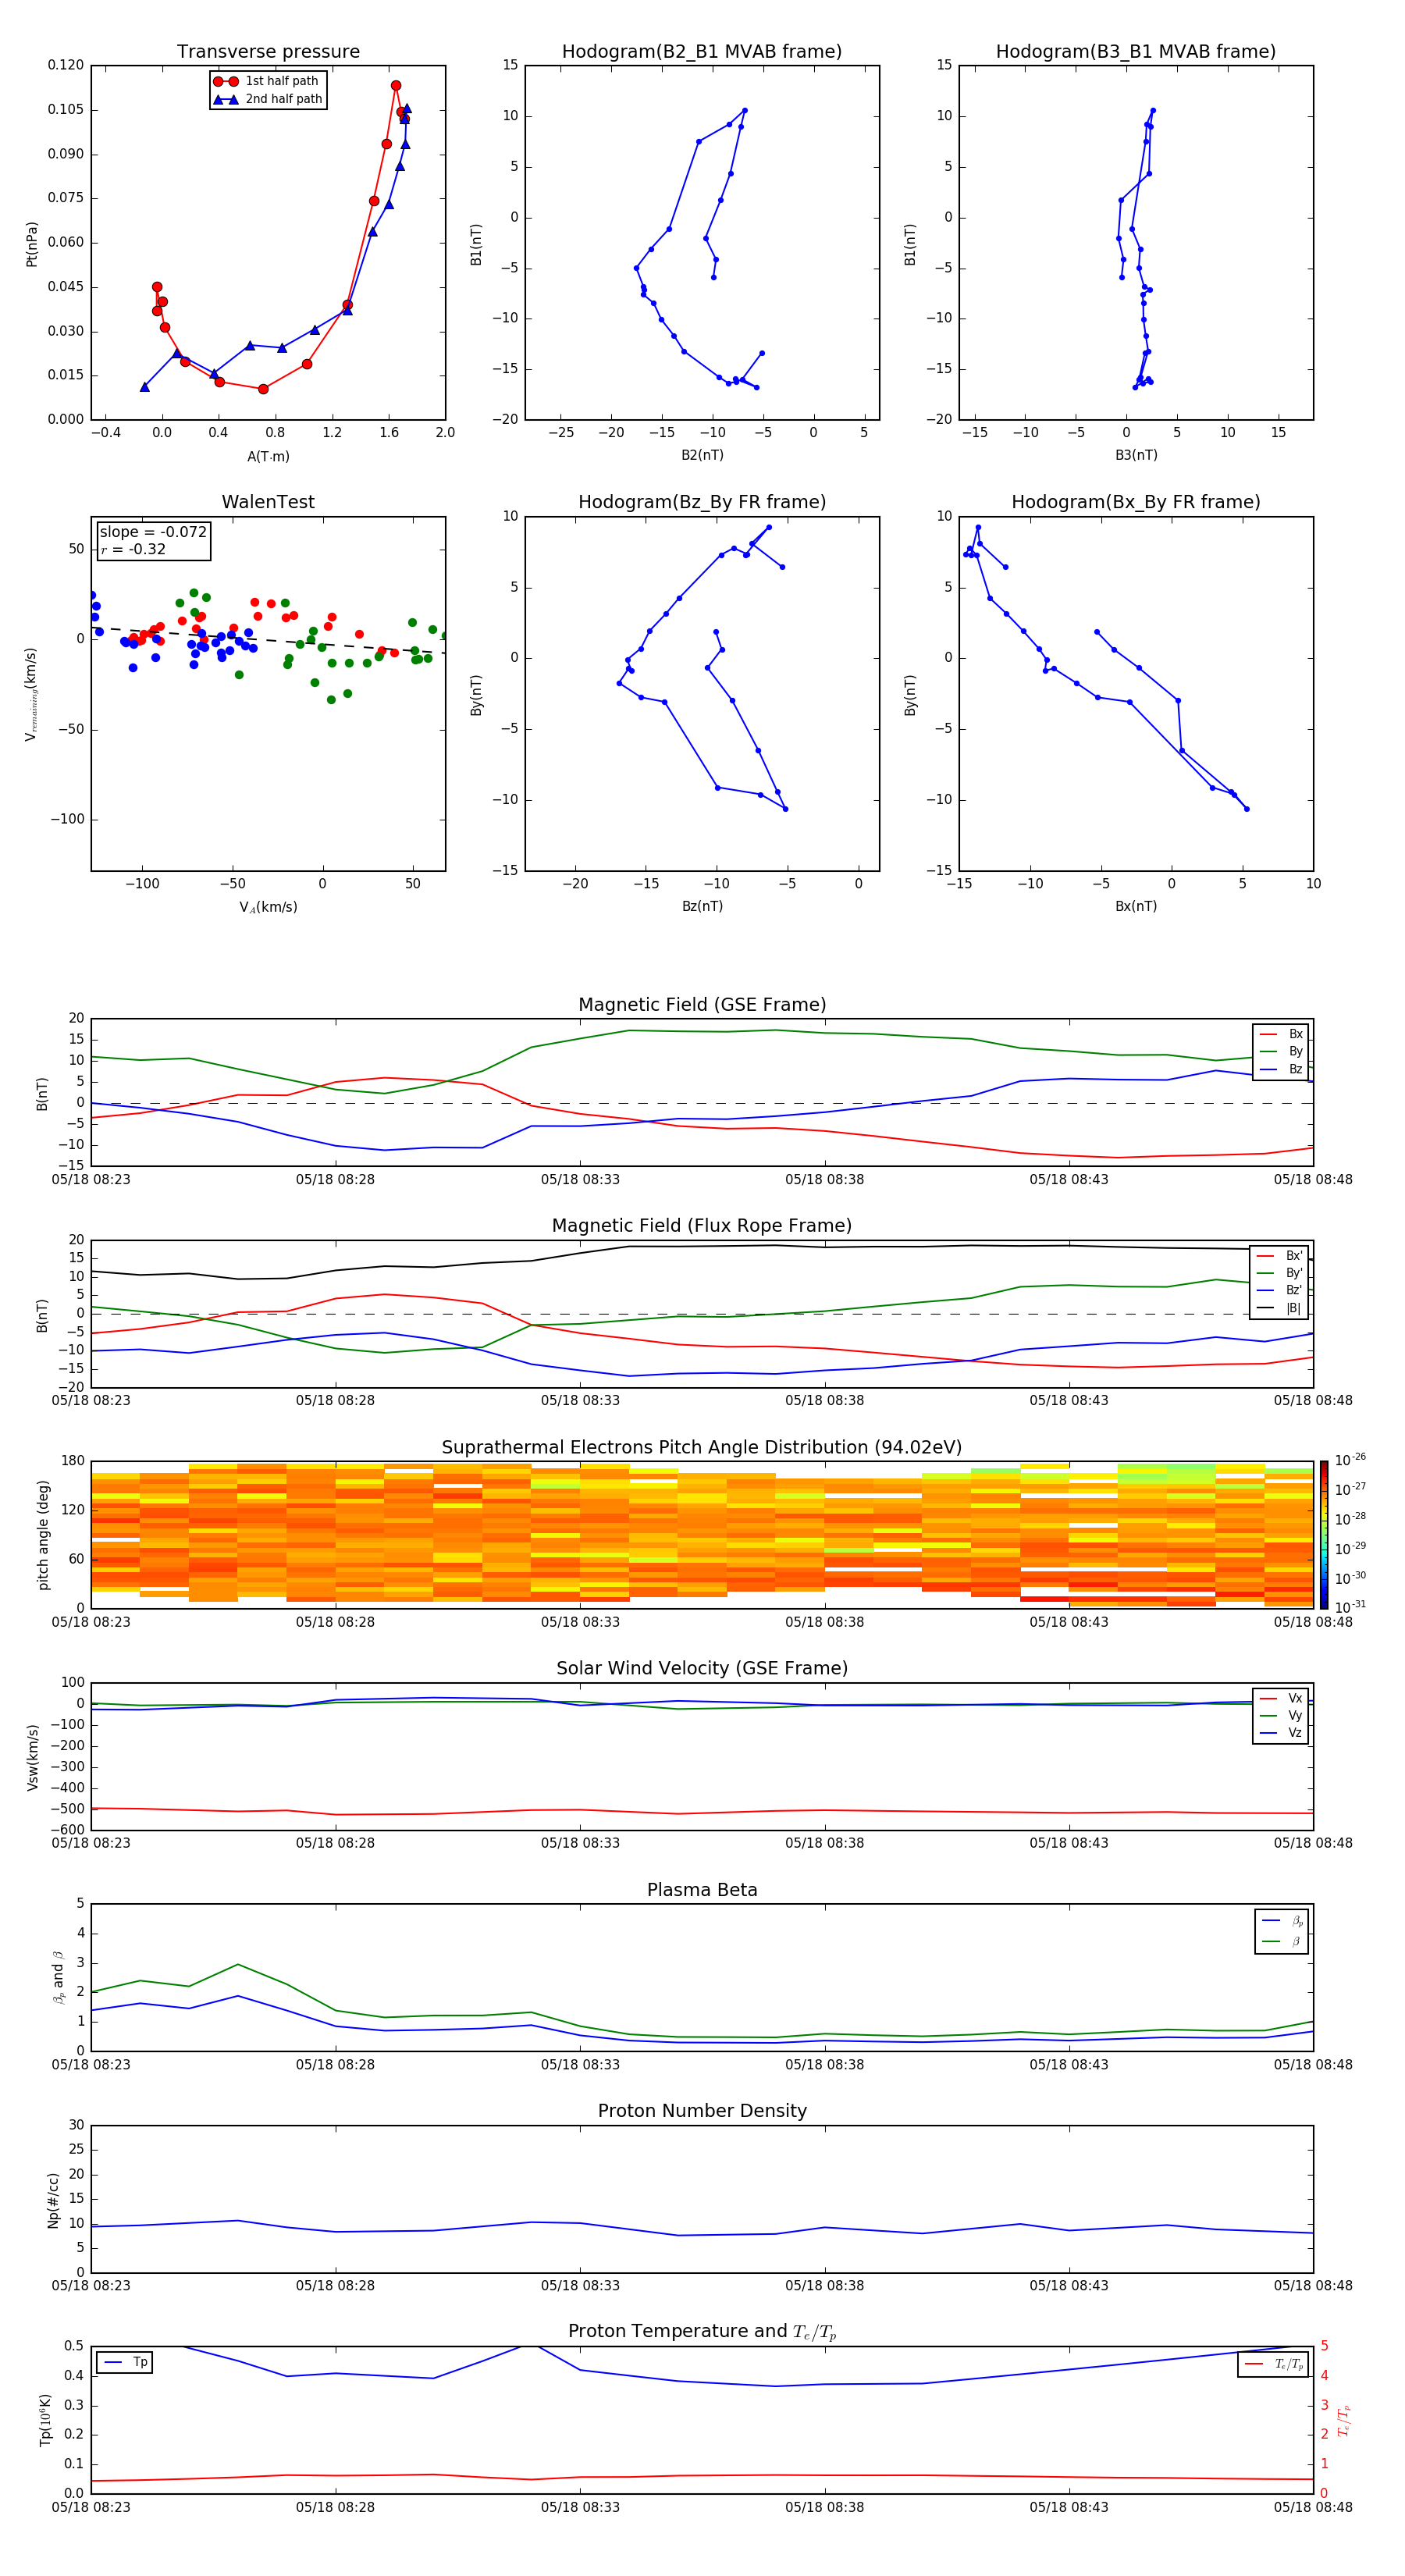Click the "Hodogram(B2_B1 MVAB frame)" title
Viewport: 1405px width, 2576px height.
tap(702, 51)
